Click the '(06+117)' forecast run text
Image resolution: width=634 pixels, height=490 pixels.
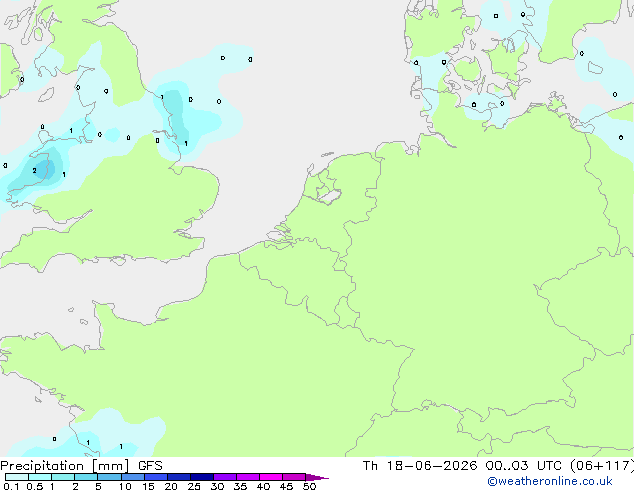(x=602, y=466)
